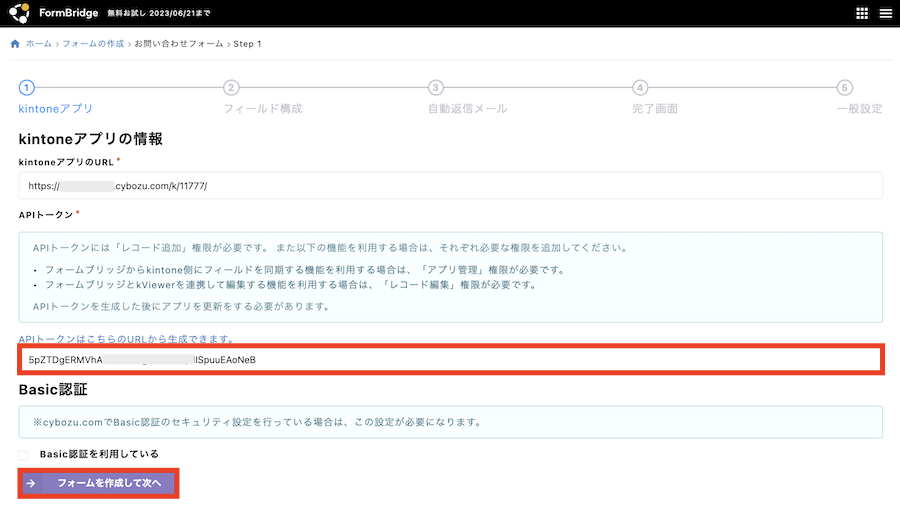Select step 4 circle 完了画面

tap(640, 88)
